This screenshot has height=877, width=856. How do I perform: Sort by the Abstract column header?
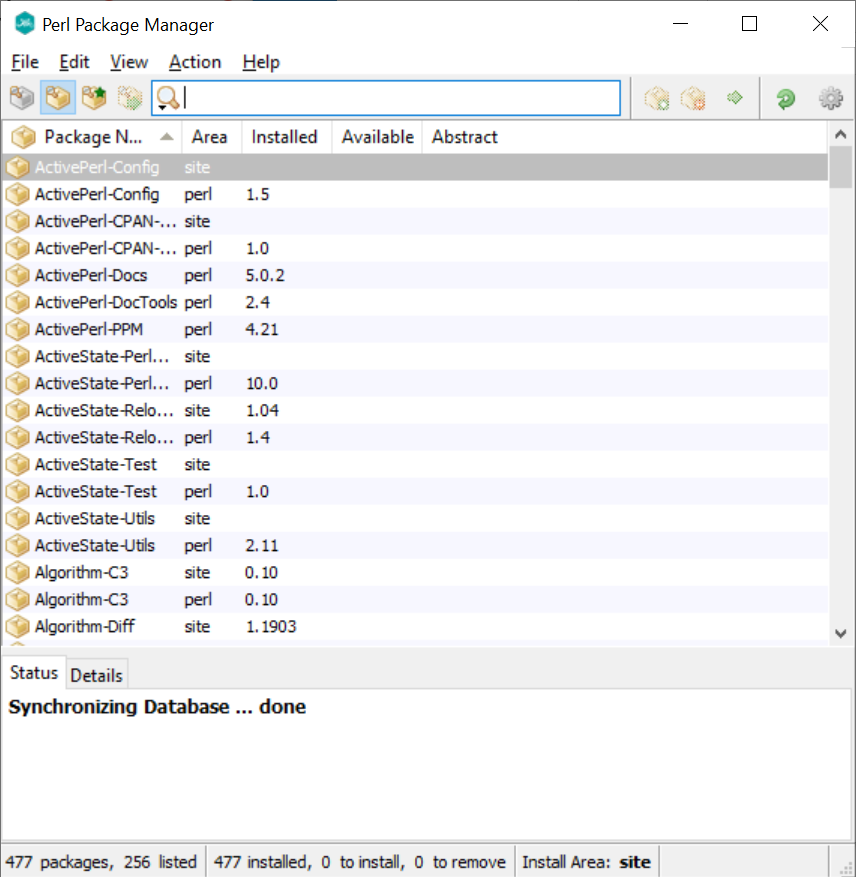point(624,137)
